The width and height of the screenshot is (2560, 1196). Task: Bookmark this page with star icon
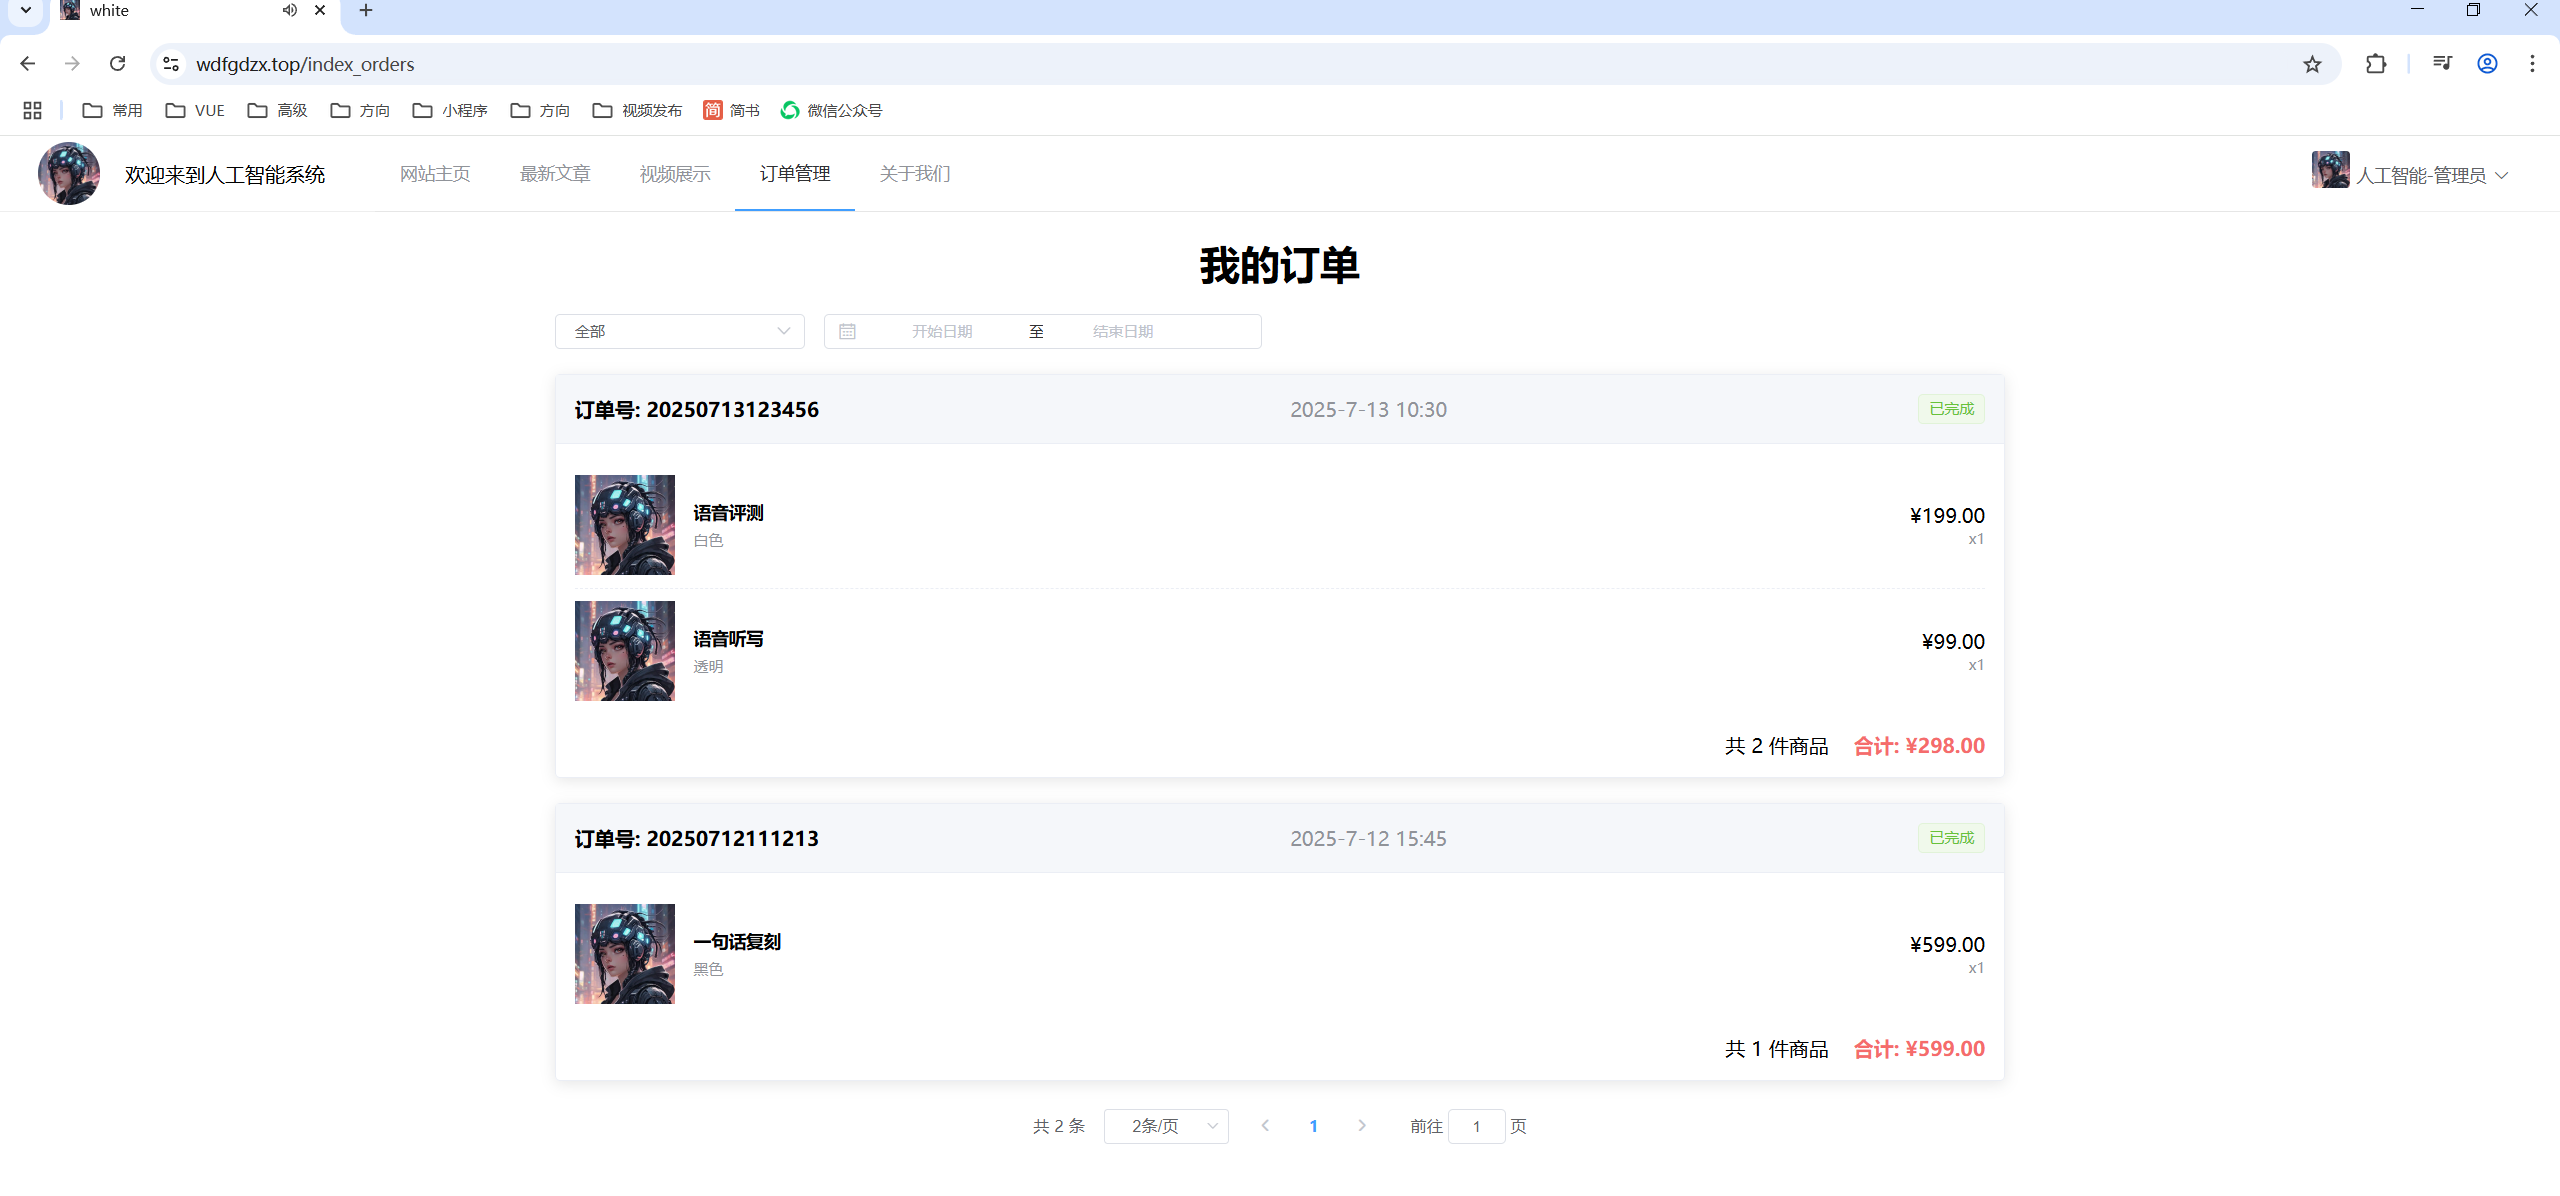[2312, 64]
